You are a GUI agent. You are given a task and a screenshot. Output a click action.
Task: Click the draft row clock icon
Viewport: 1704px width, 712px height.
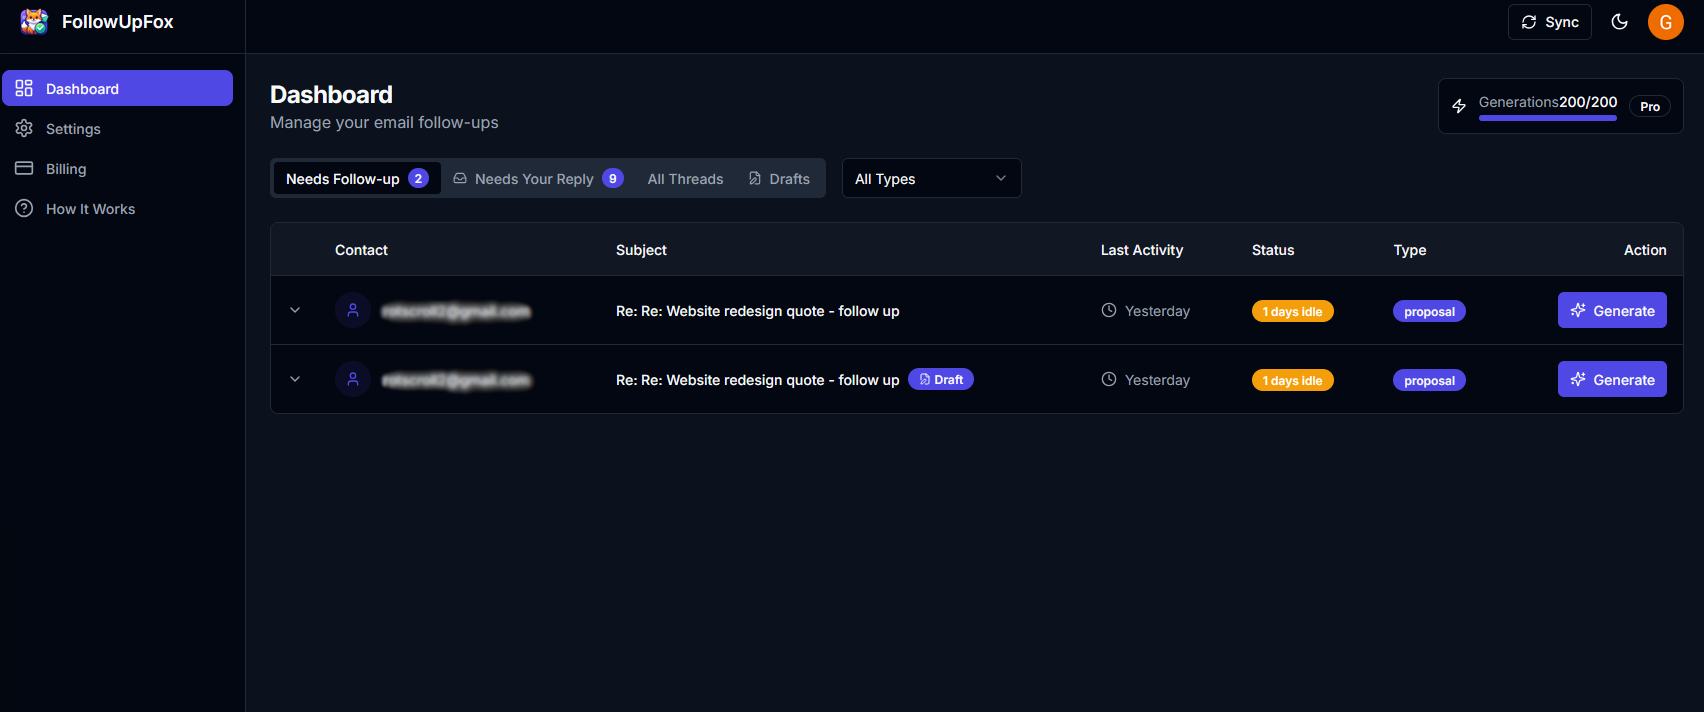pyautogui.click(x=1109, y=379)
